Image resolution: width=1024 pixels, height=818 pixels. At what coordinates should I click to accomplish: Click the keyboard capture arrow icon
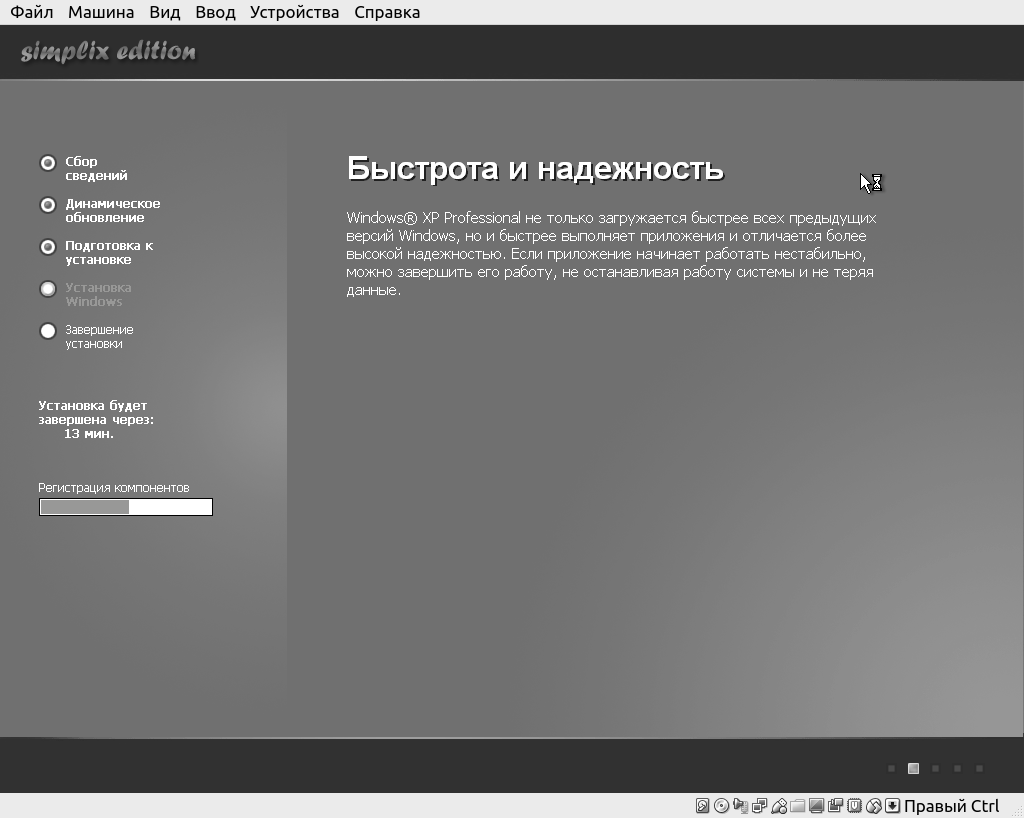(893, 806)
